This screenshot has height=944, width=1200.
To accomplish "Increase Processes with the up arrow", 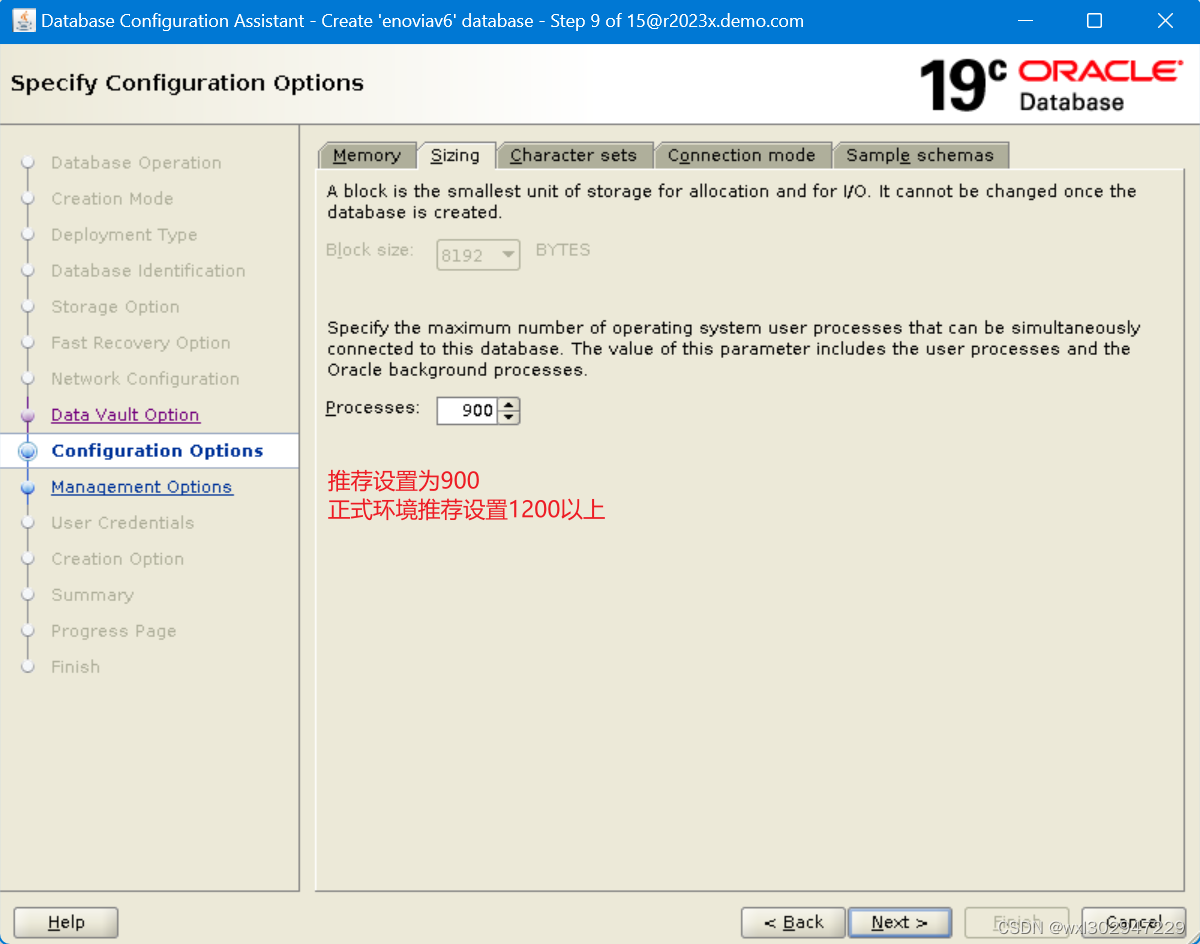I will pos(509,404).
